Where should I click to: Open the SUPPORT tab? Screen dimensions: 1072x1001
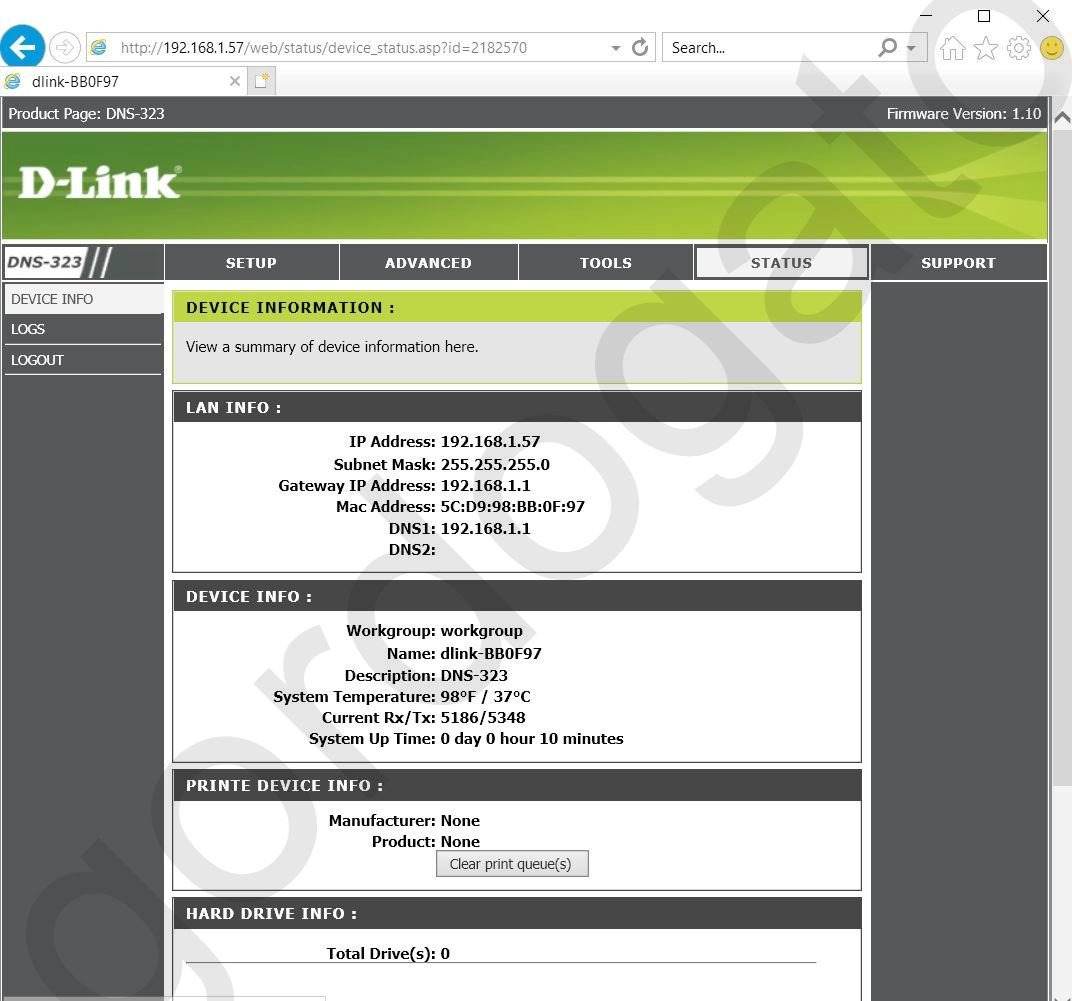[x=957, y=262]
